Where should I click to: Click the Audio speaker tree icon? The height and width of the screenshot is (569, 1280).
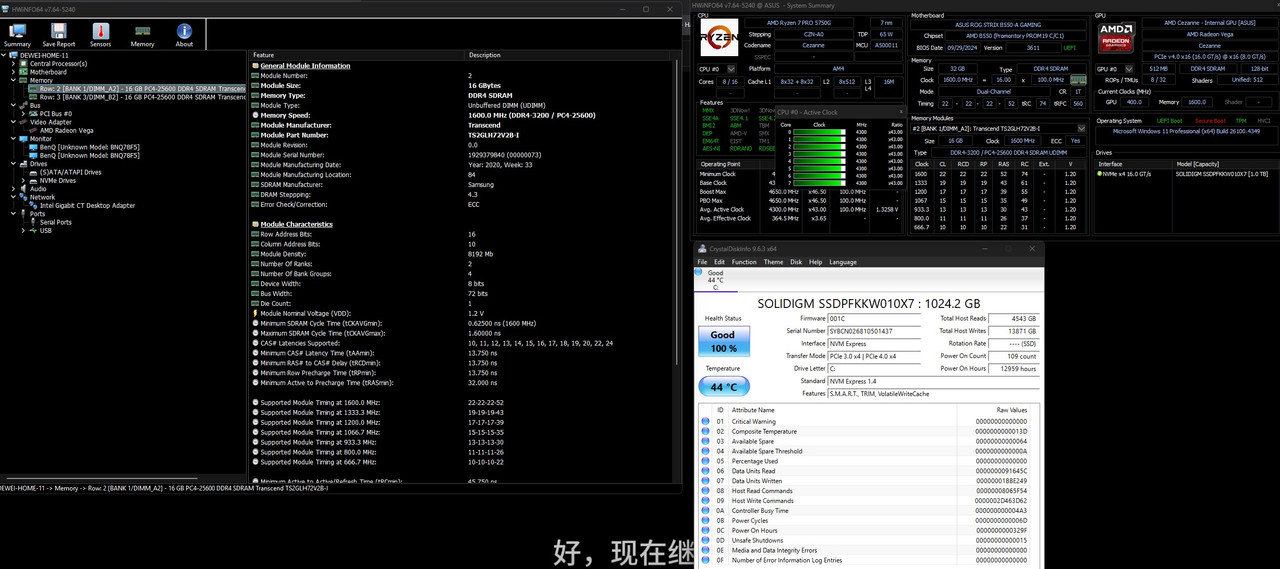(x=24, y=188)
